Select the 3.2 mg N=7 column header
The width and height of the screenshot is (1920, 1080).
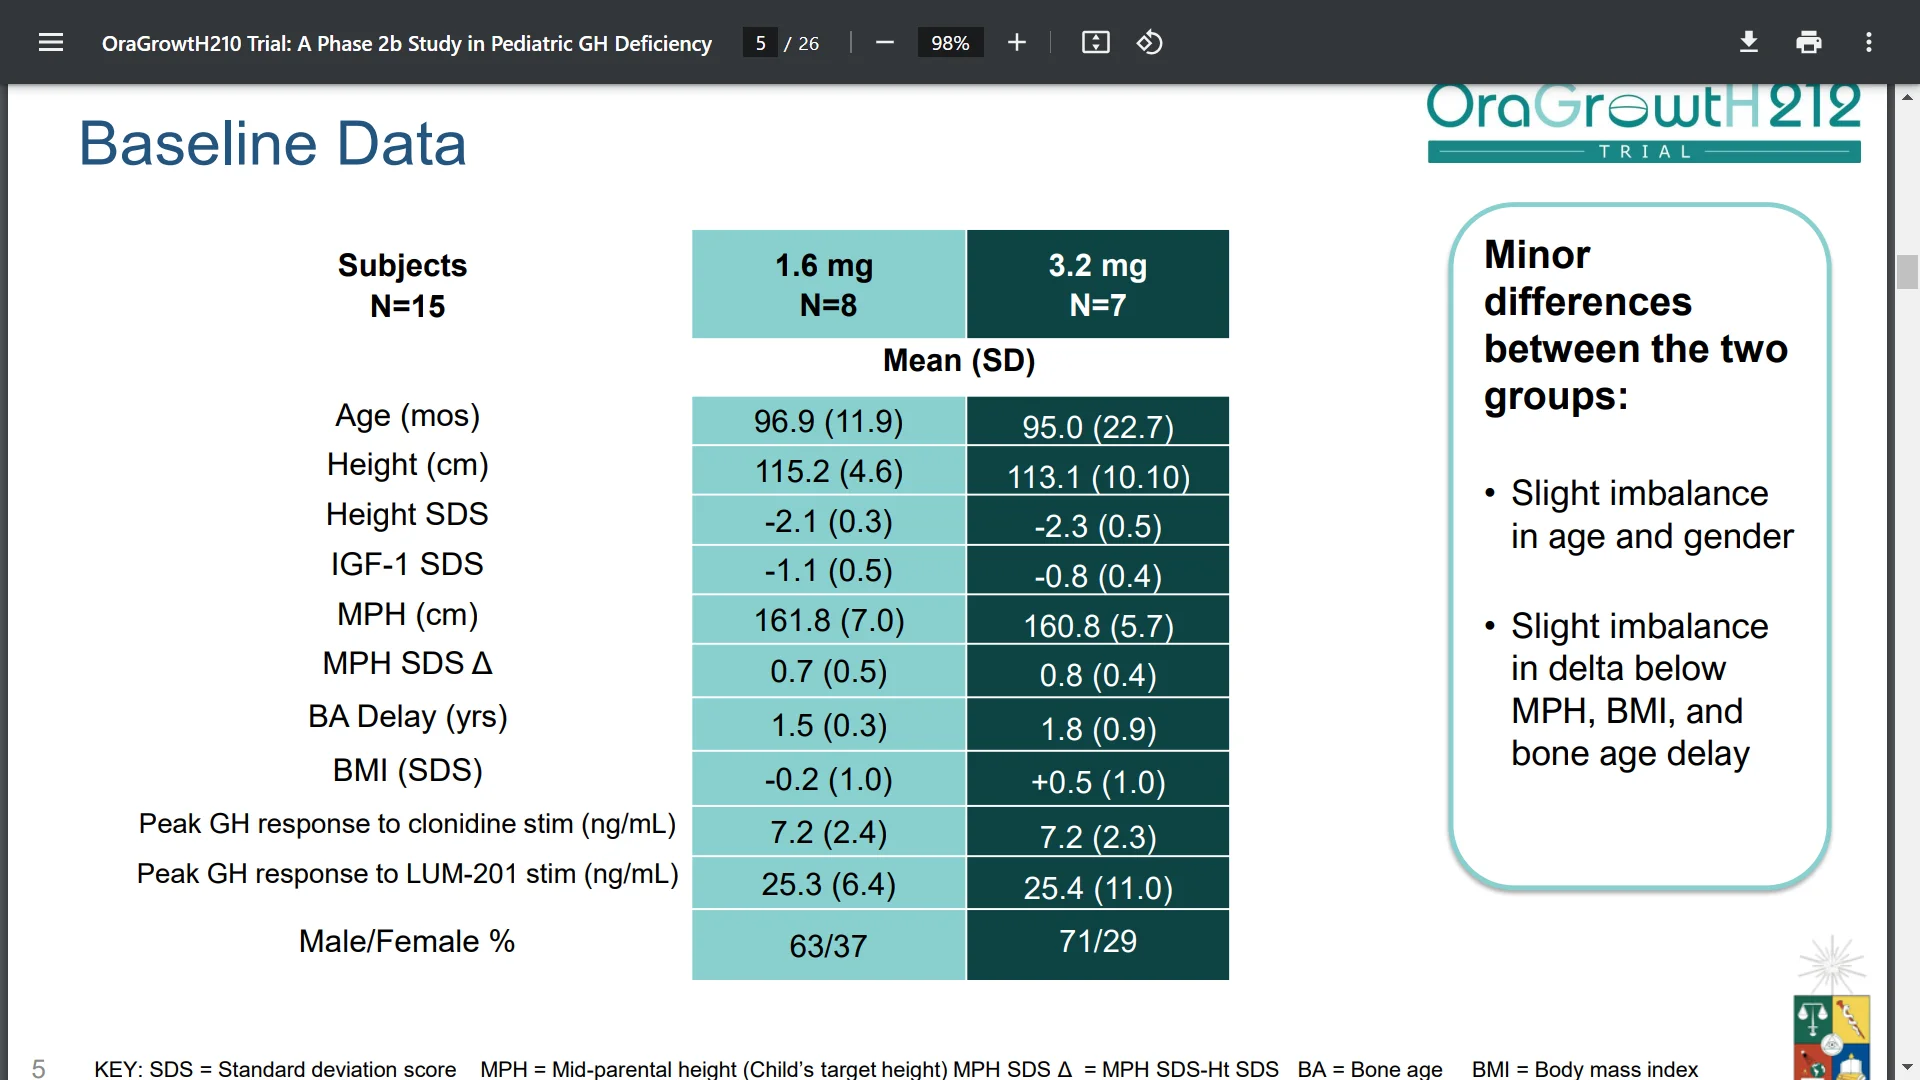(1098, 284)
